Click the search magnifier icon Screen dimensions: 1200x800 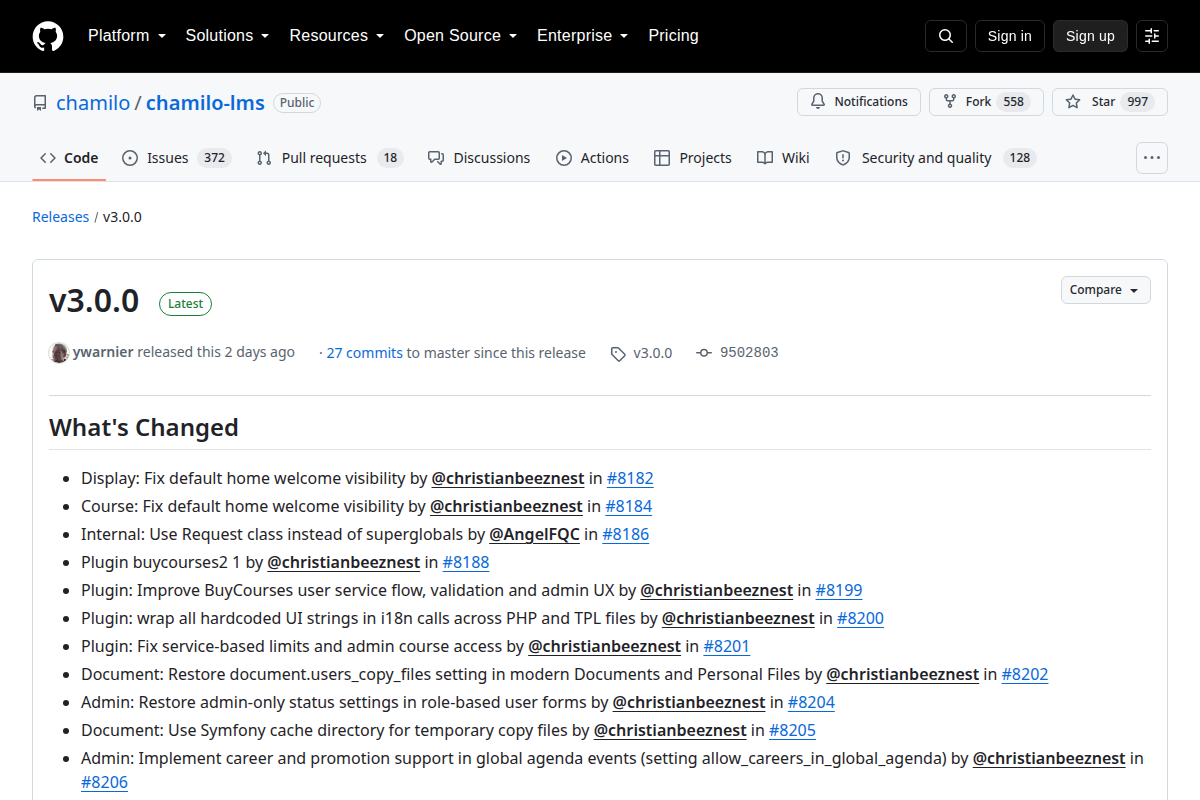[x=946, y=36]
